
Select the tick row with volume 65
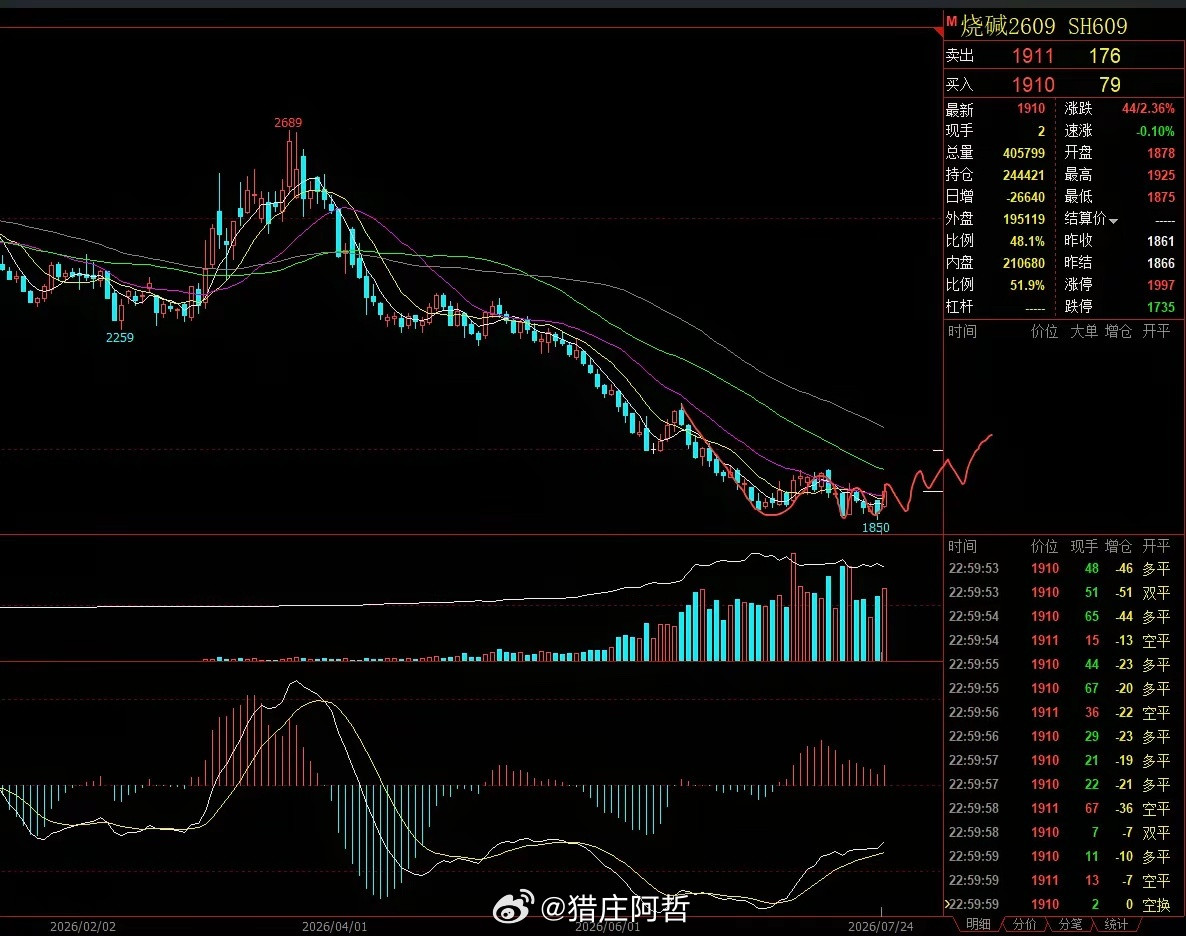pyautogui.click(x=1060, y=616)
